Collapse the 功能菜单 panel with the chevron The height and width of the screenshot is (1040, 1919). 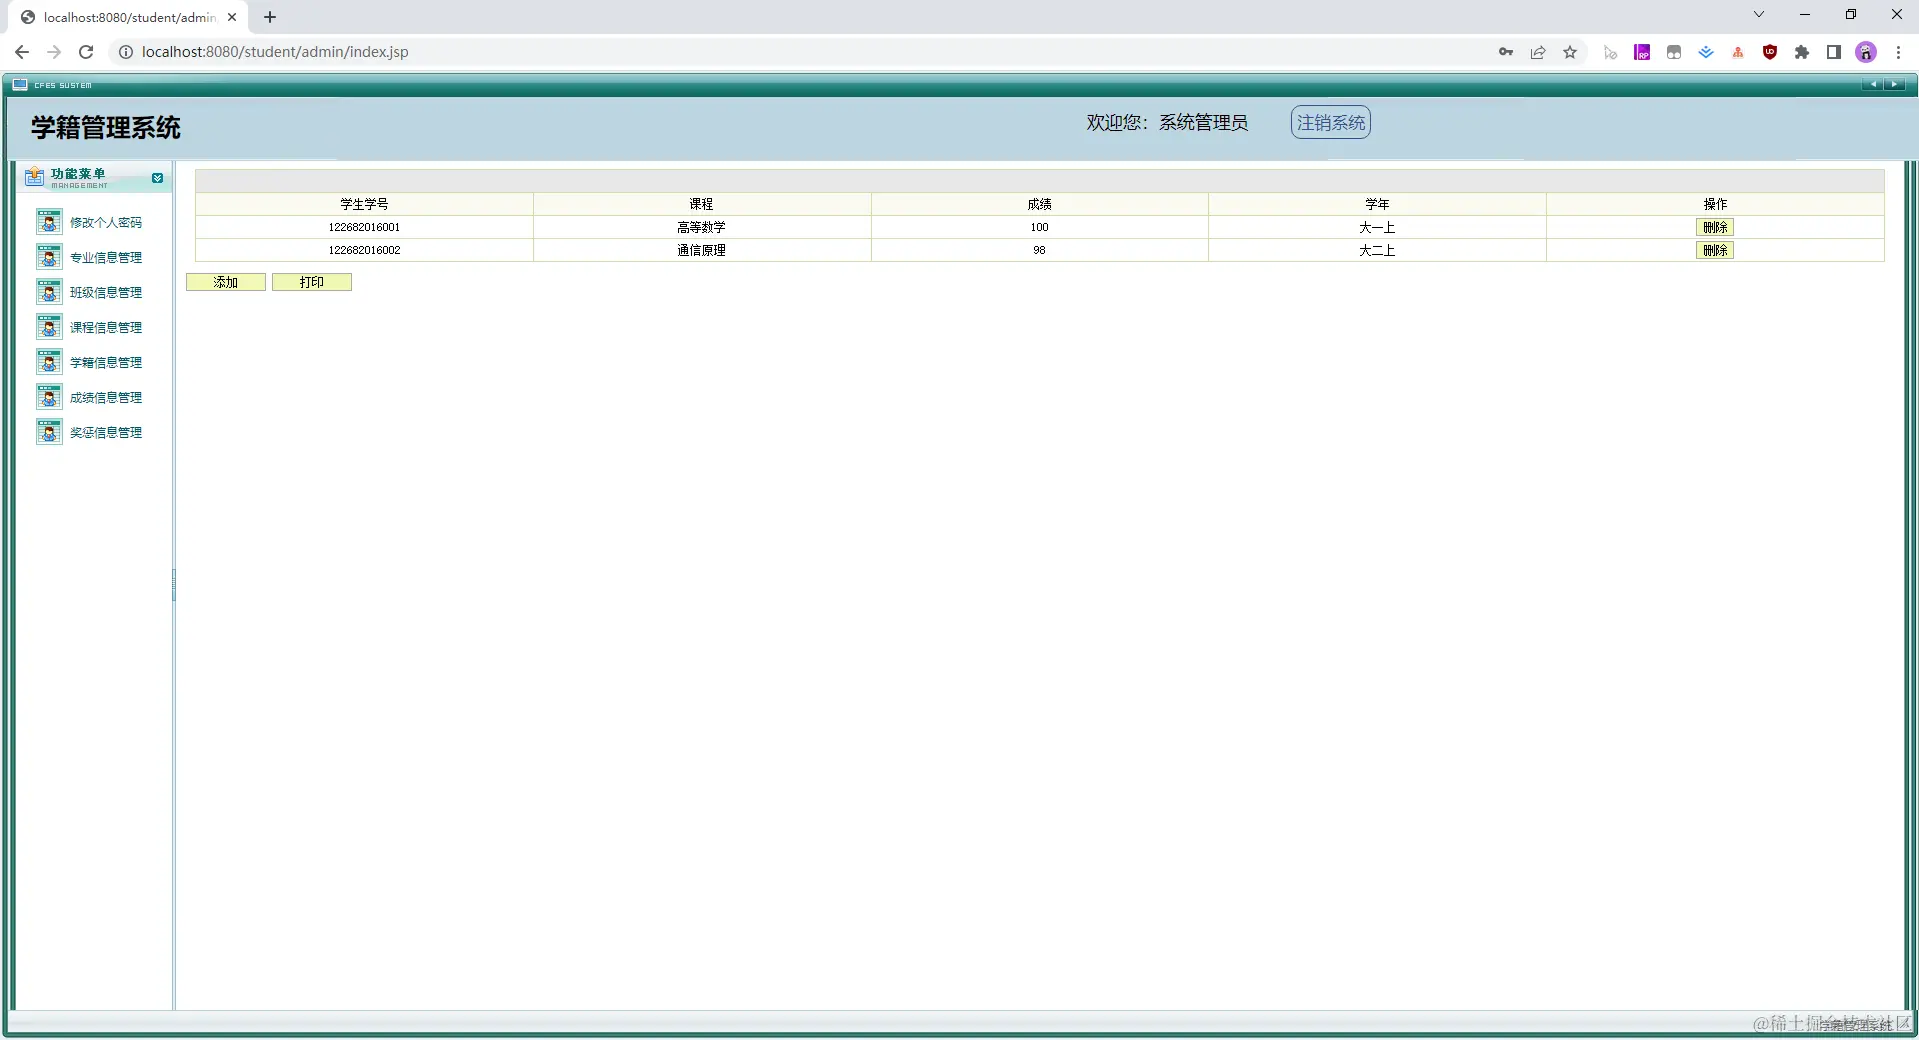[157, 178]
